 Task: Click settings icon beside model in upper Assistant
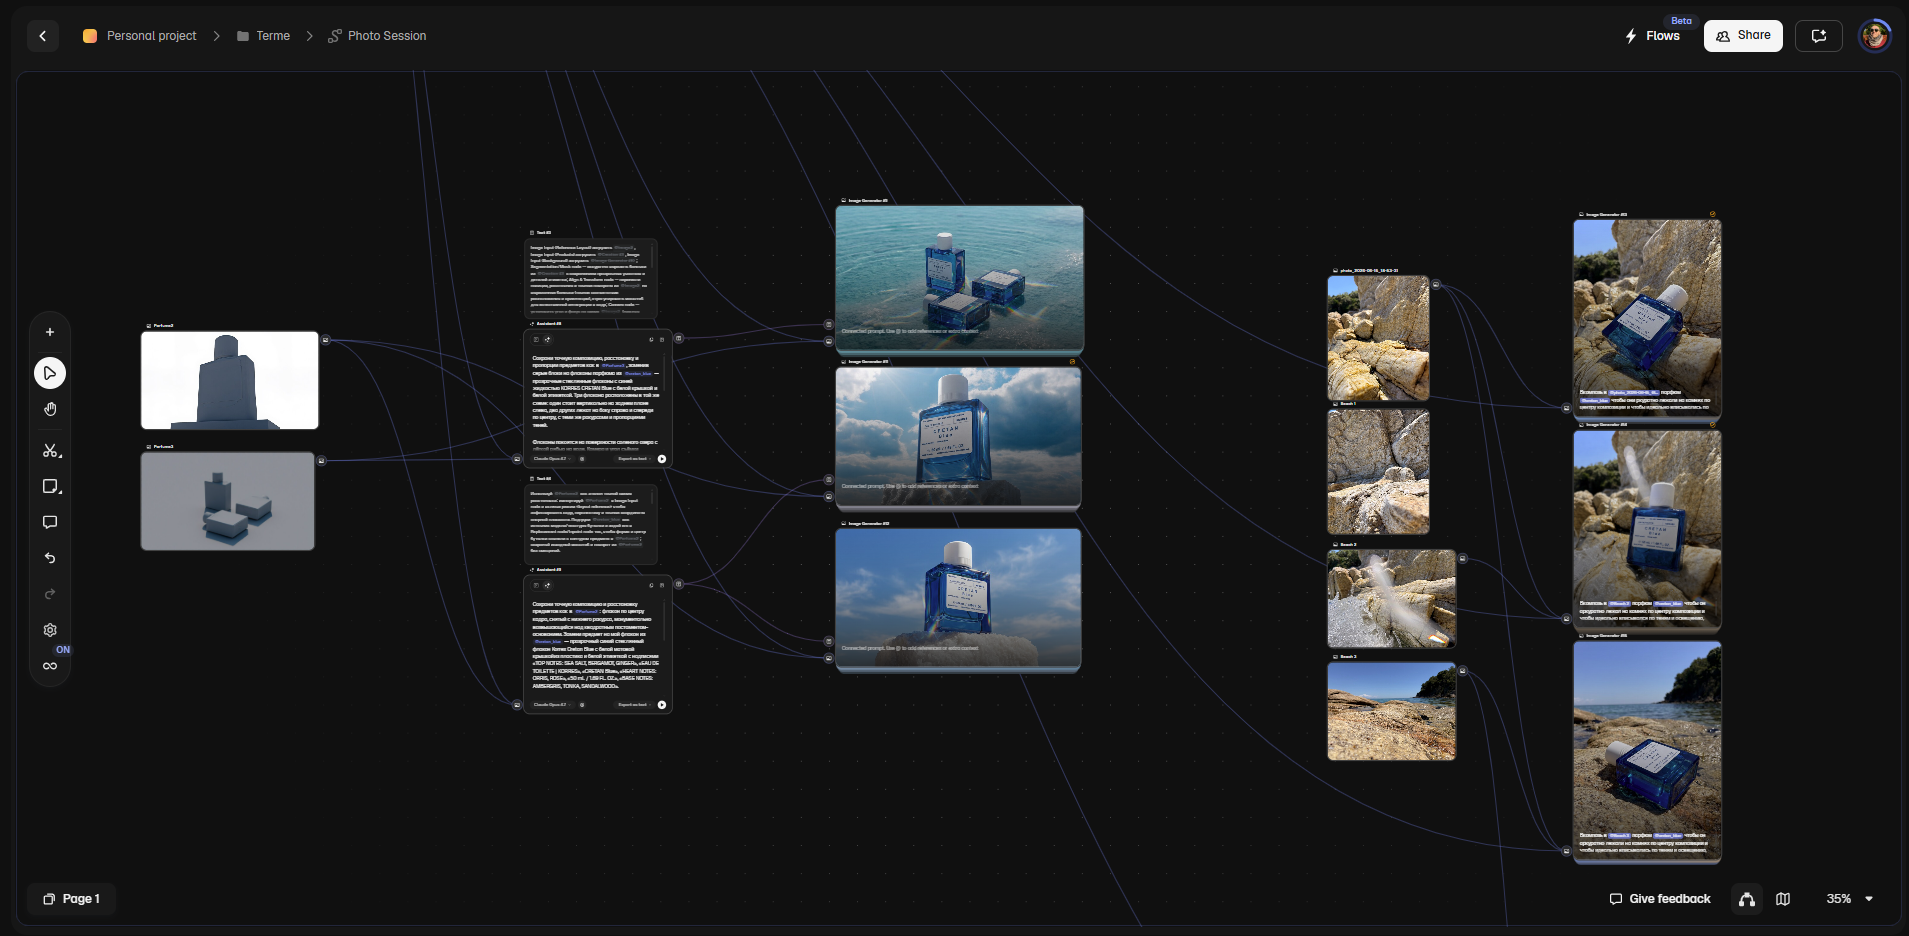[x=582, y=459]
